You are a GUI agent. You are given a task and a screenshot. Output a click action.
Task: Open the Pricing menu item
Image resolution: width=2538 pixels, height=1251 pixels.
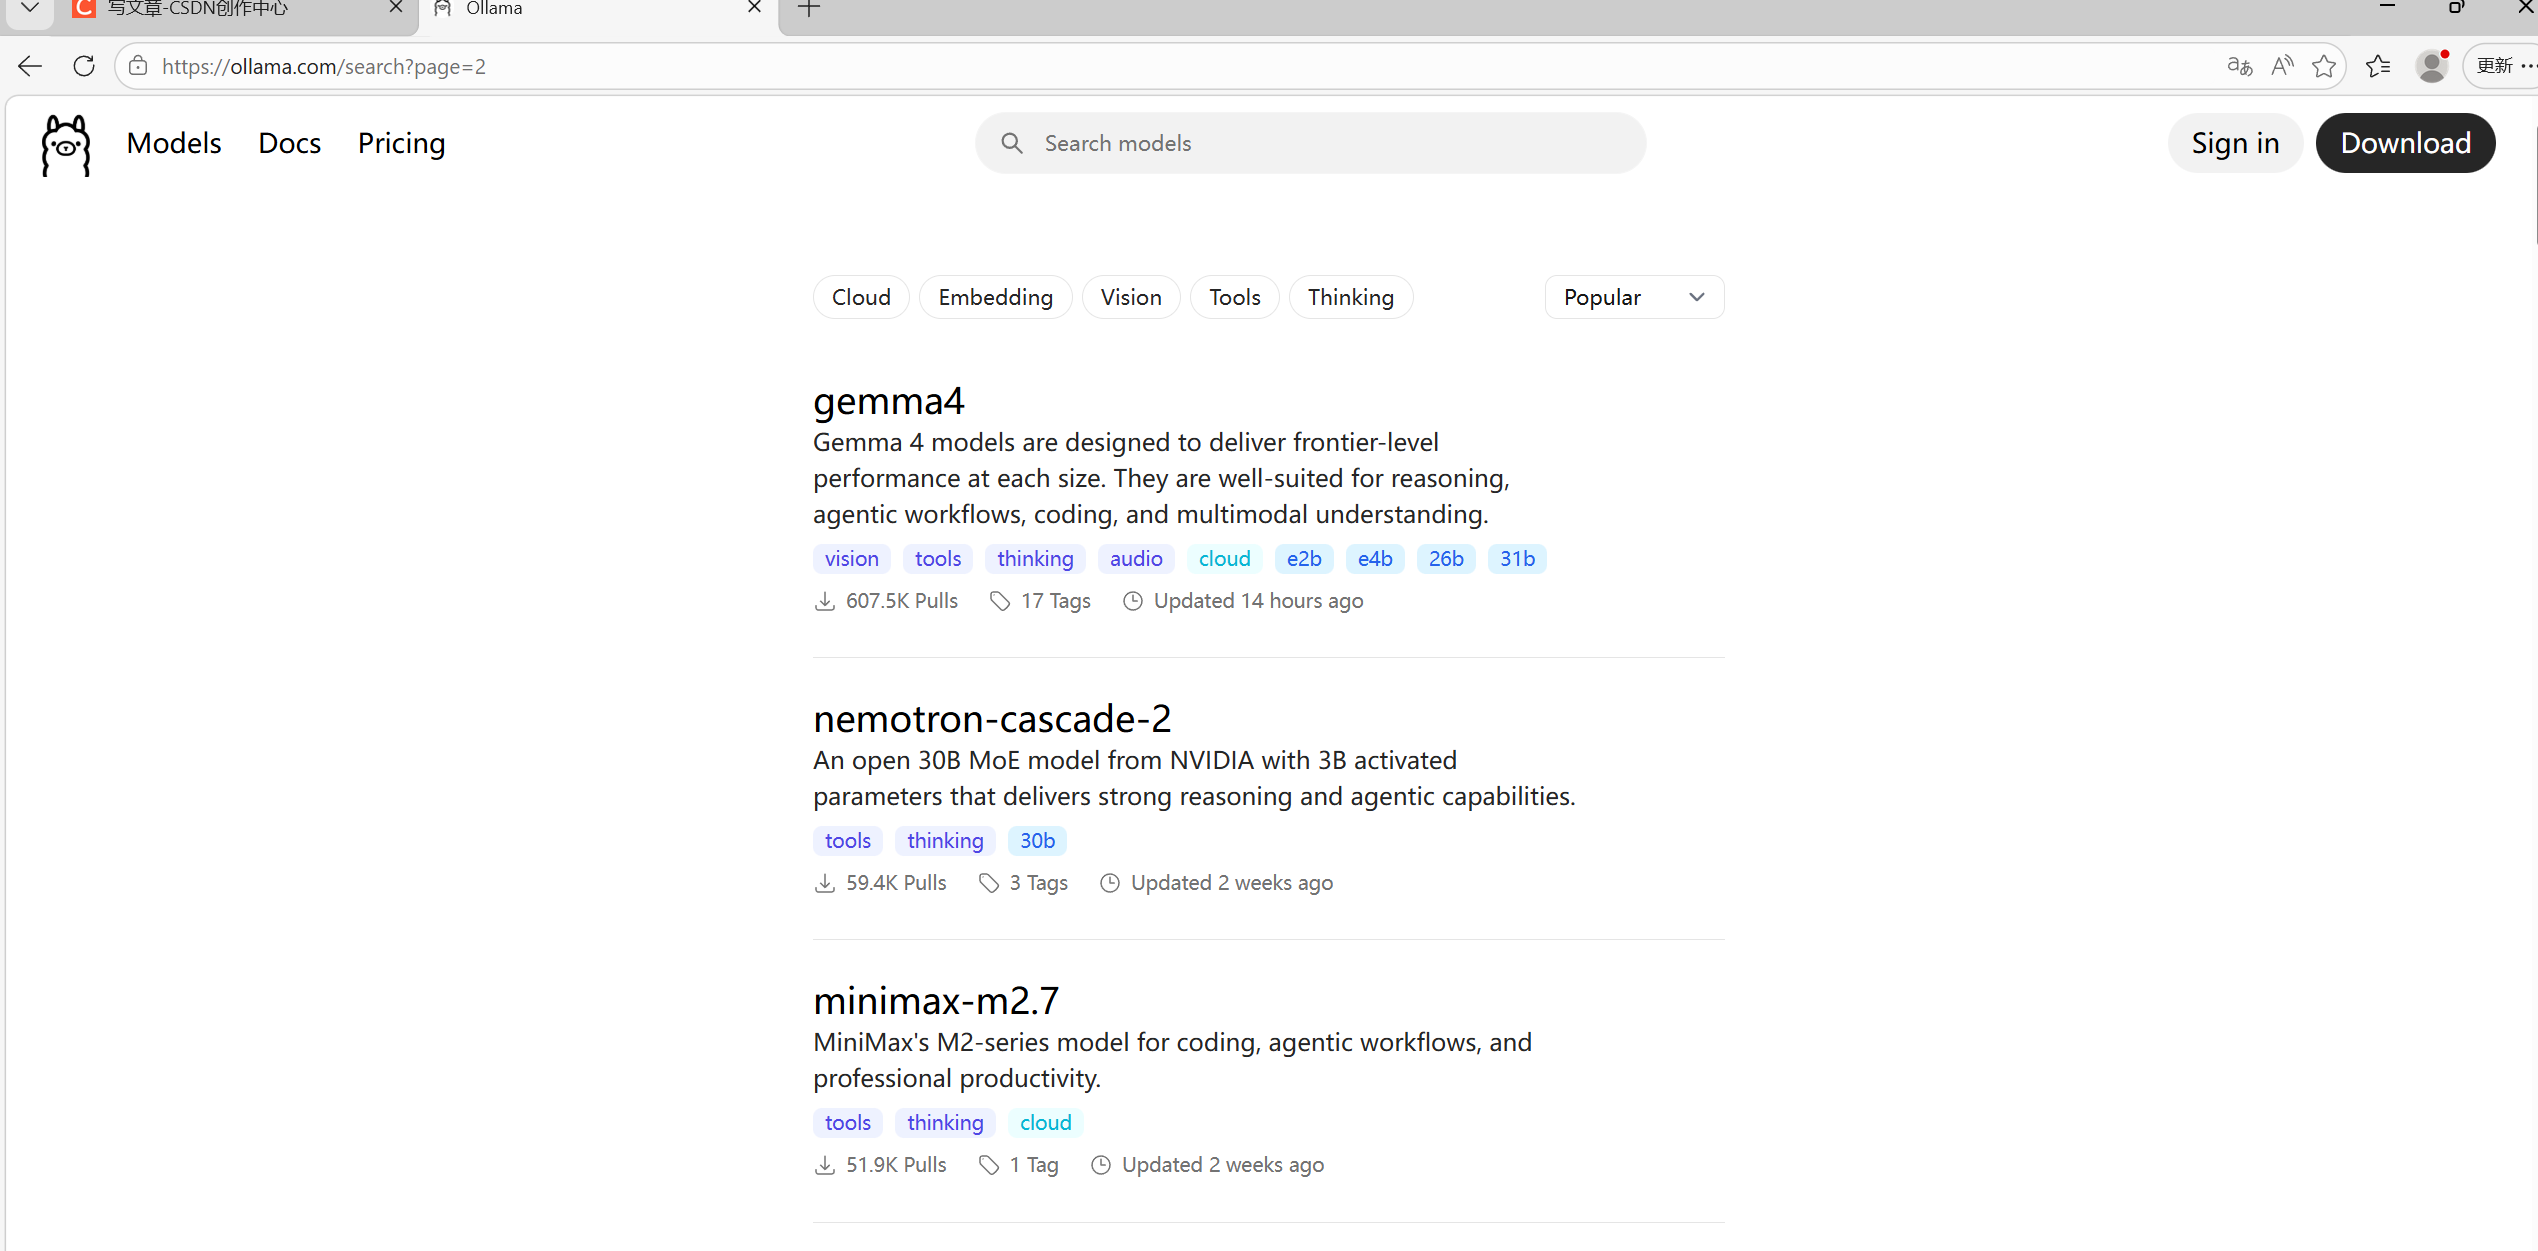(401, 143)
